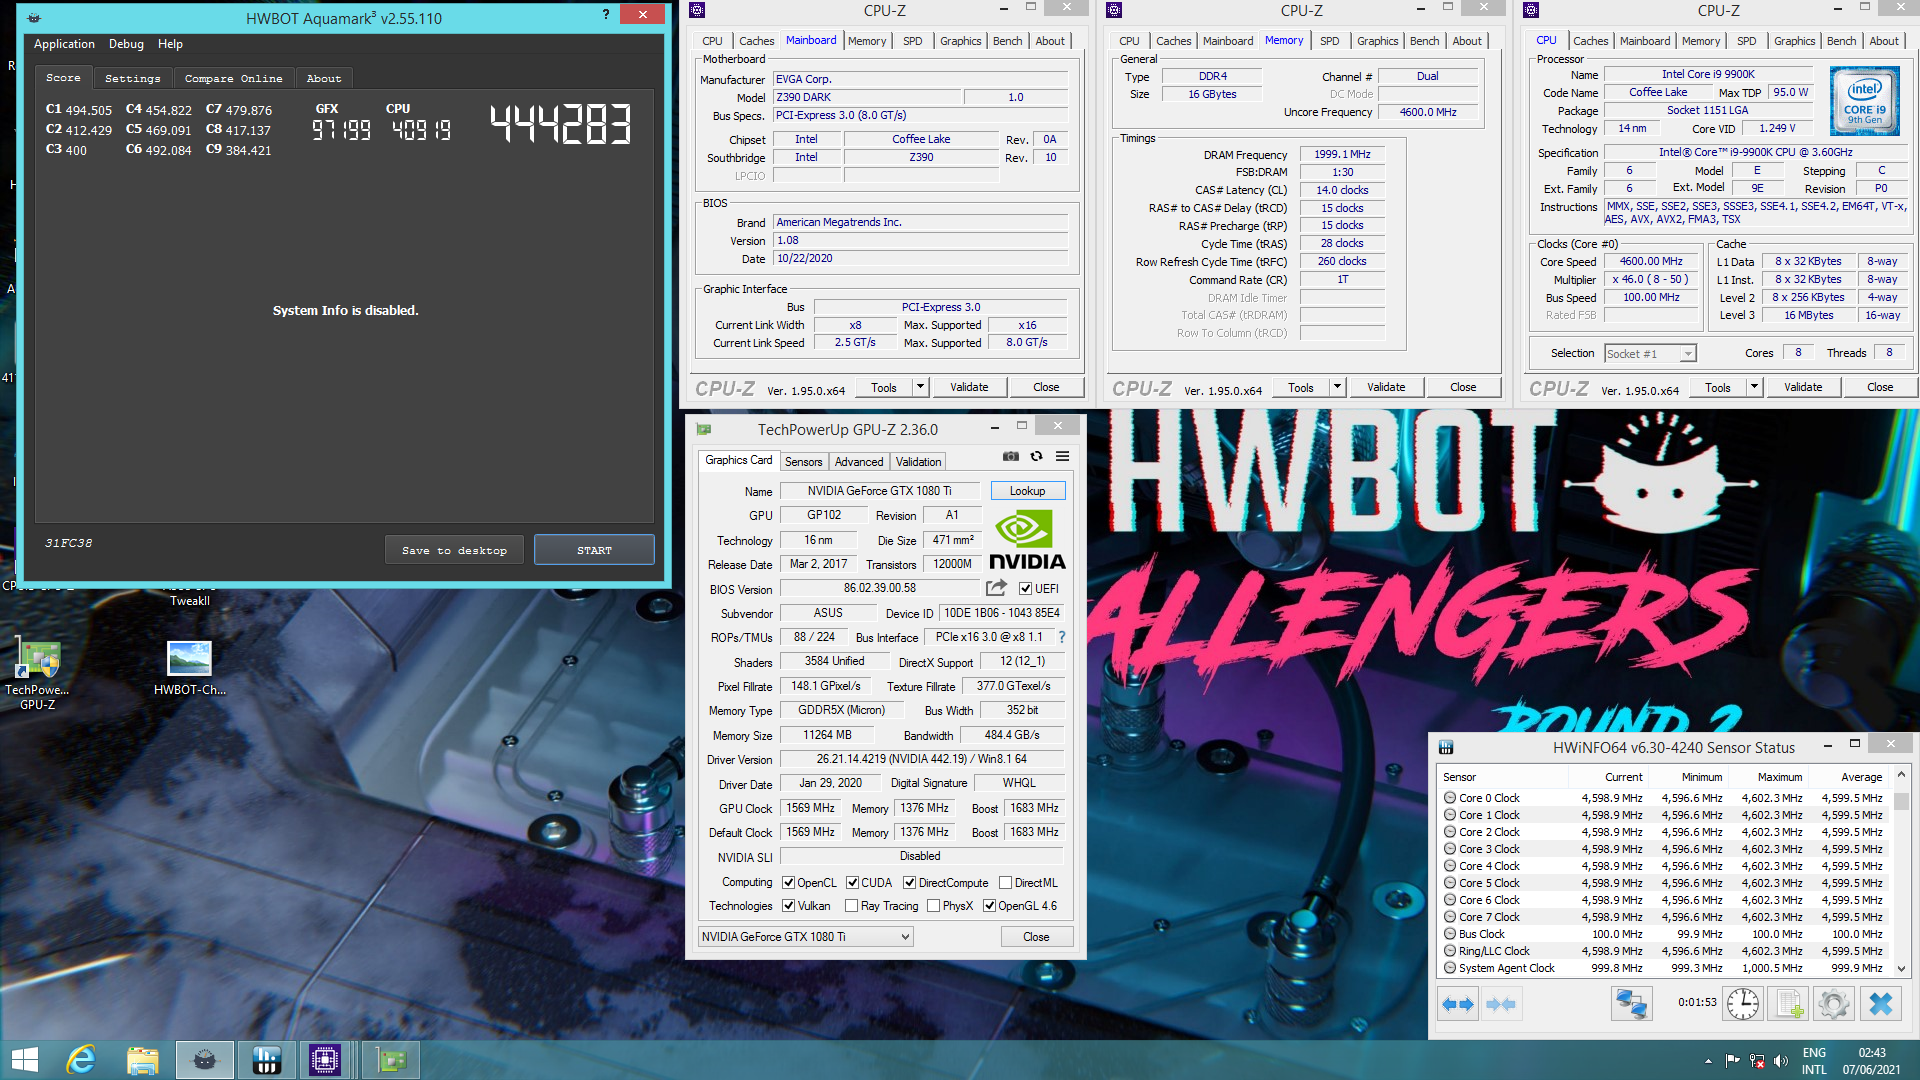Toggle the CUDA checkbox

point(852,883)
